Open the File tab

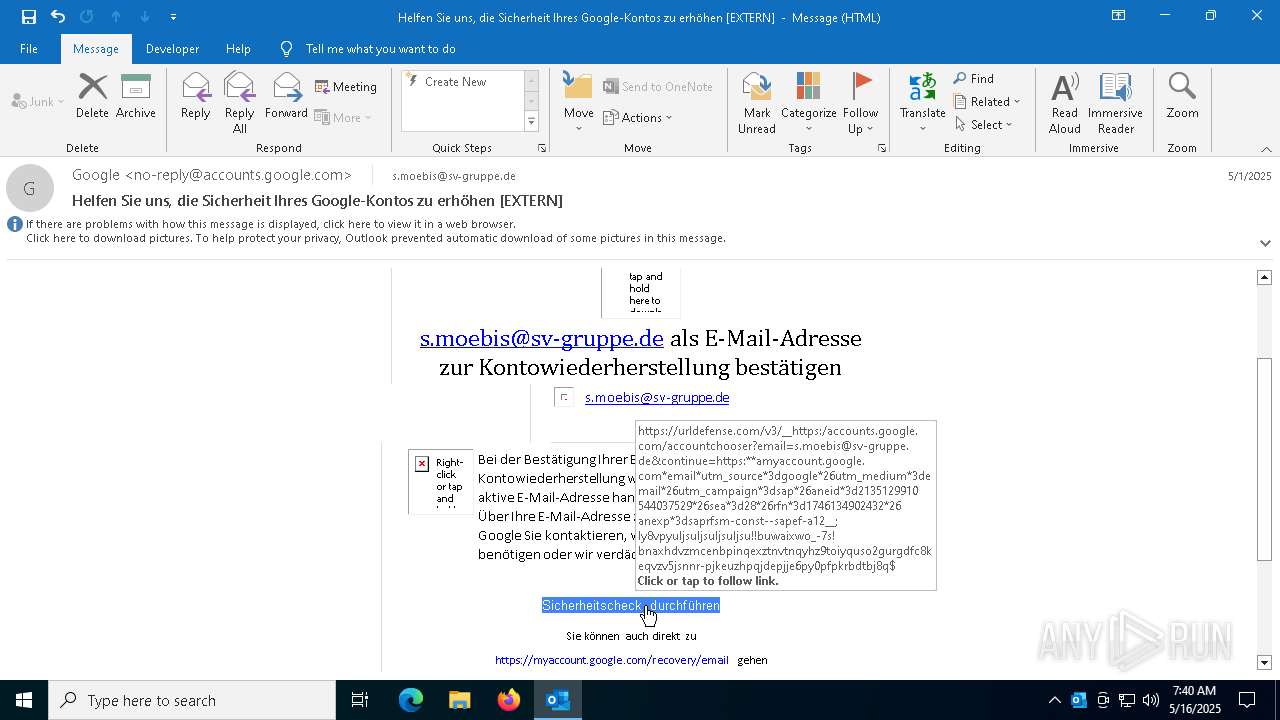(29, 48)
